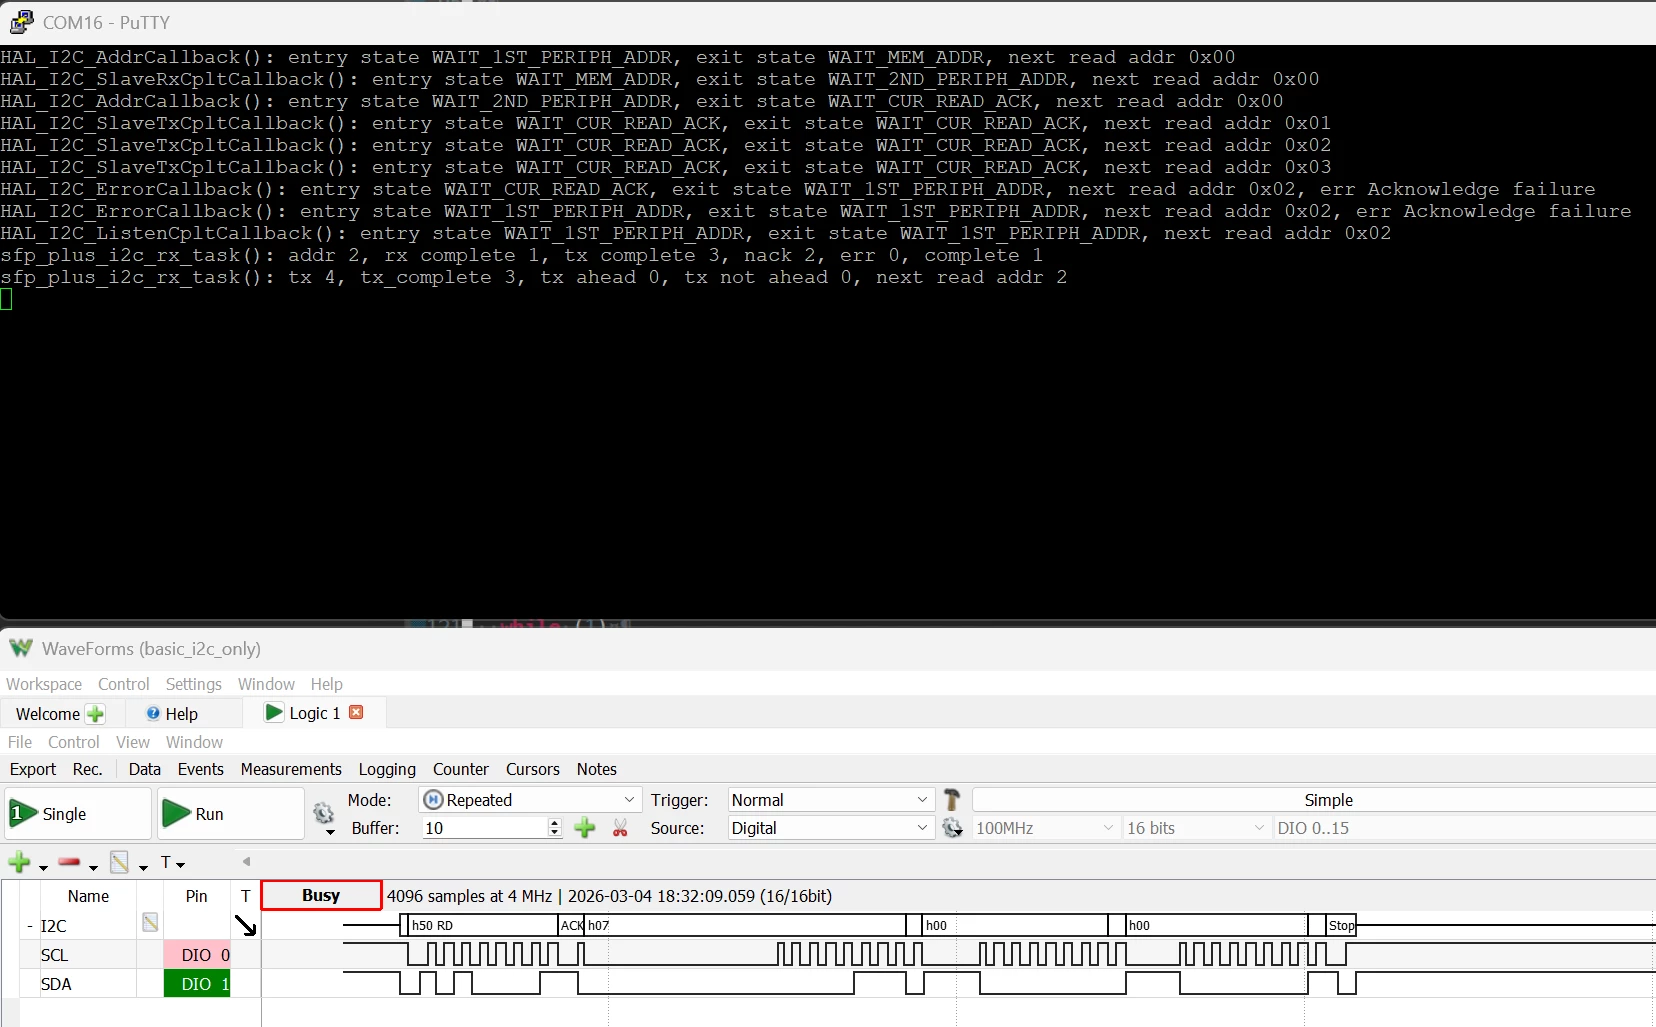Open the Workspace menu
The height and width of the screenshot is (1027, 1656).
pyautogui.click(x=44, y=684)
